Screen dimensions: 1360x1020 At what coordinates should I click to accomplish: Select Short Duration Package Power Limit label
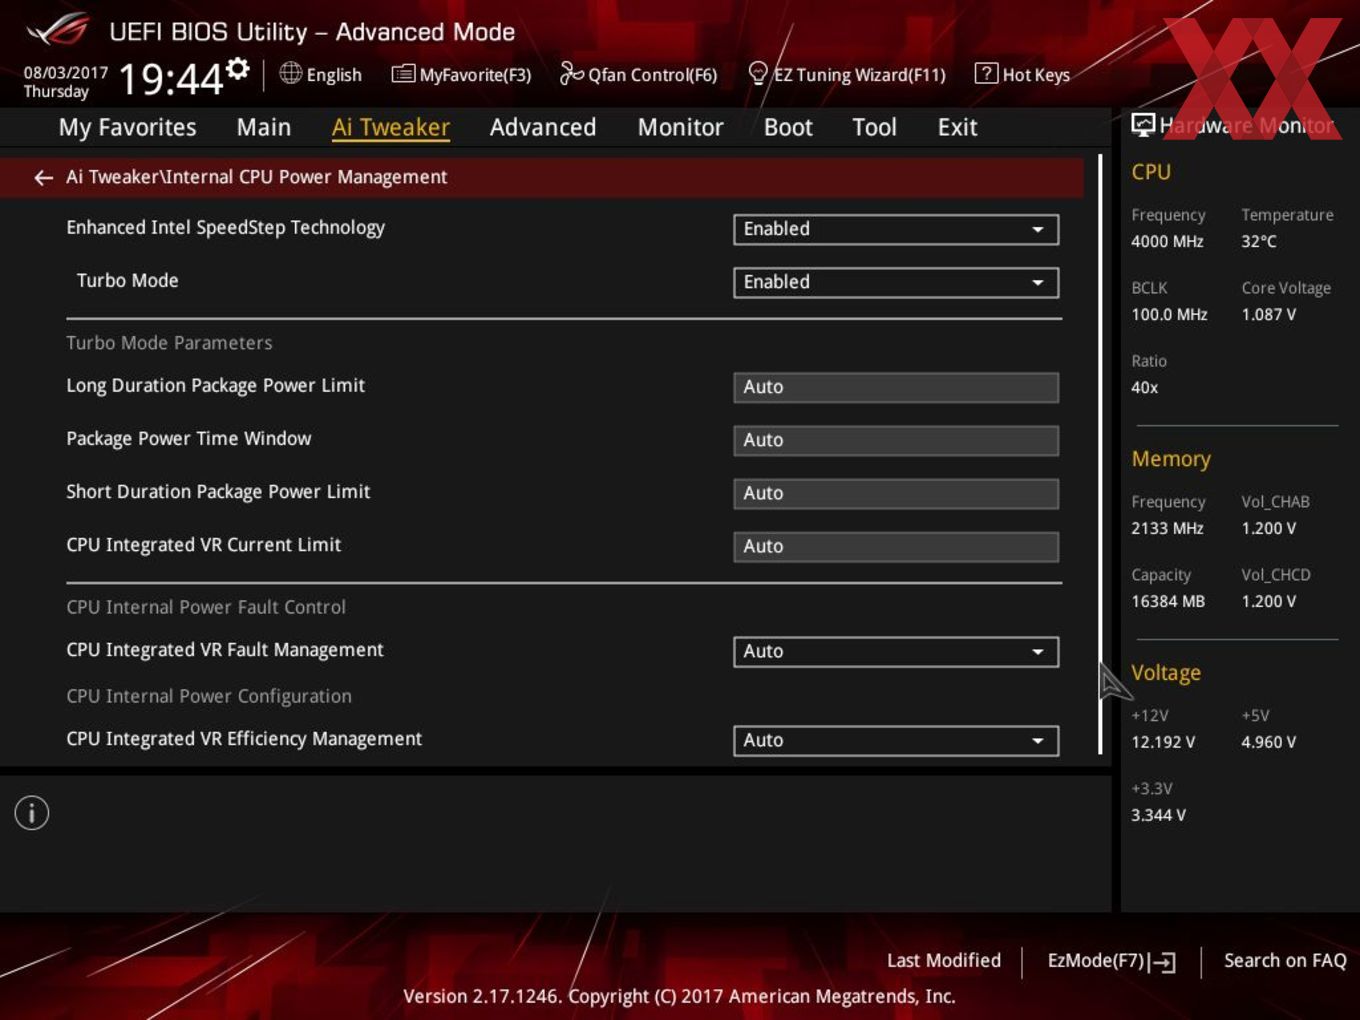(218, 492)
